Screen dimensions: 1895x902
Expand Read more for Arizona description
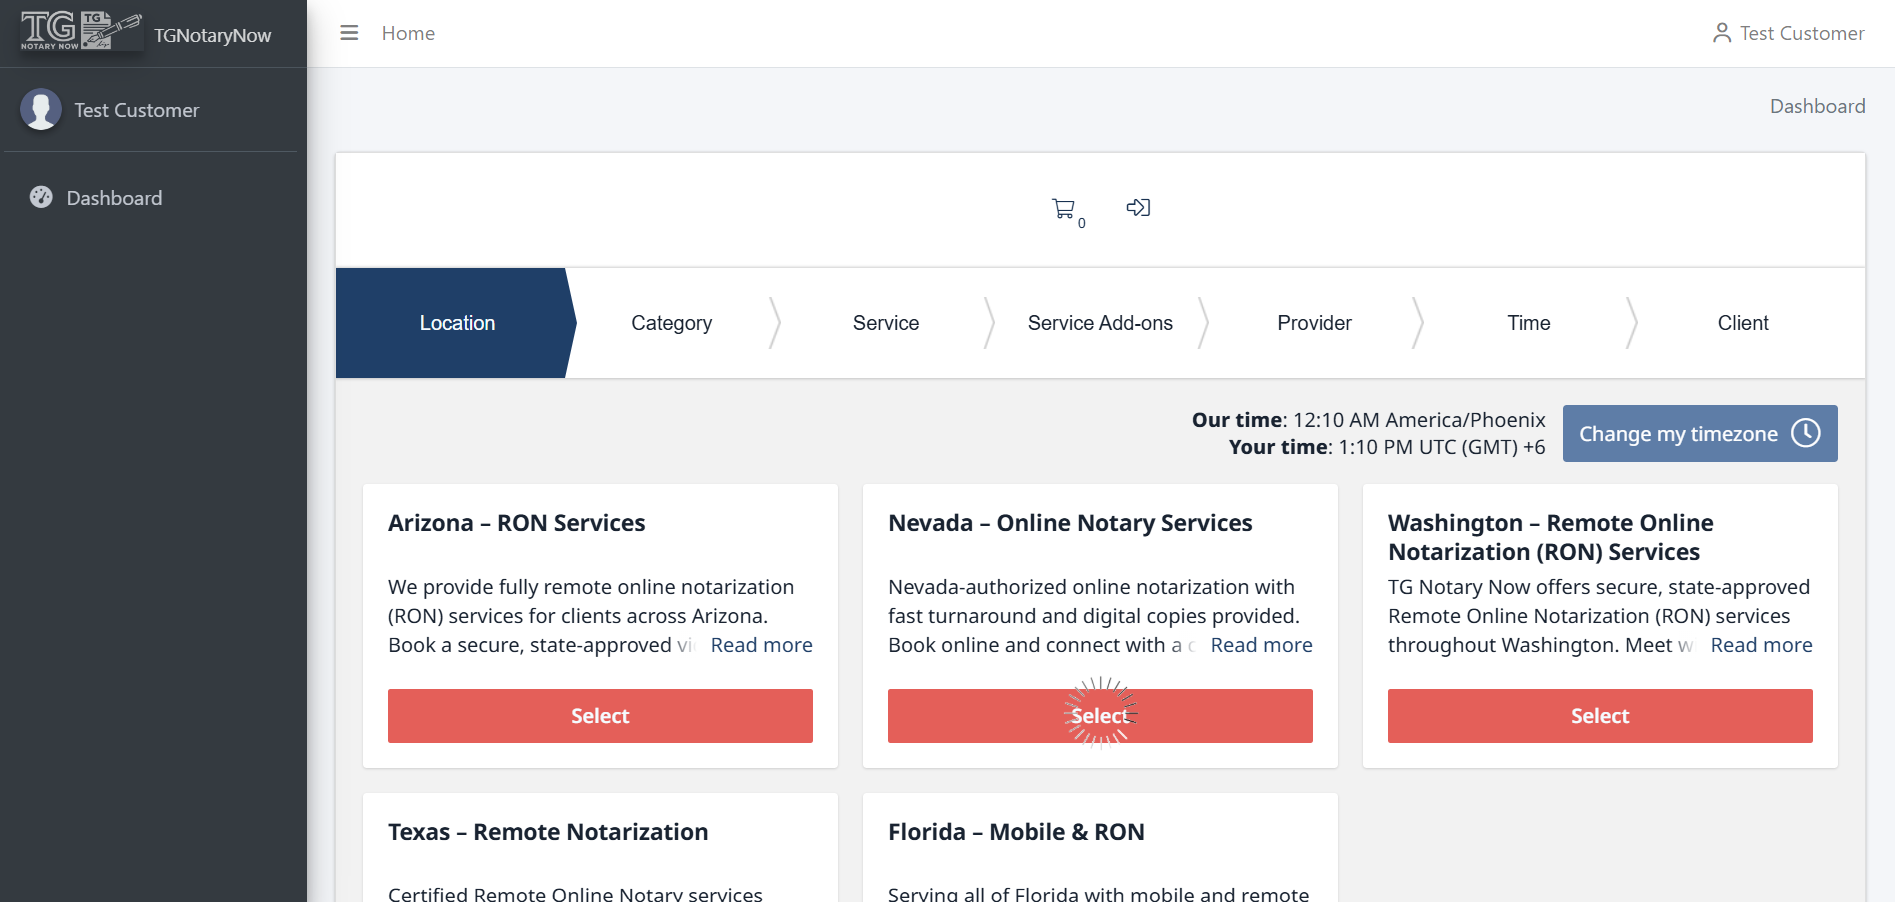point(761,645)
